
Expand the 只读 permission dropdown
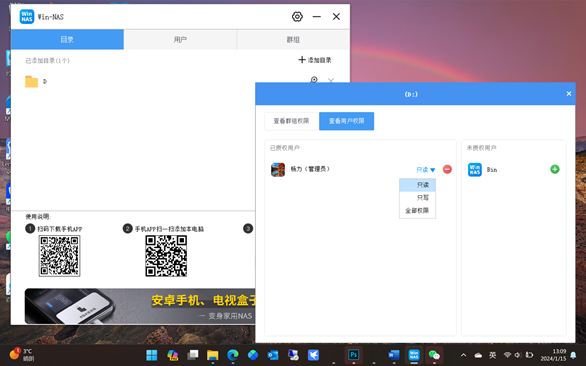(426, 170)
